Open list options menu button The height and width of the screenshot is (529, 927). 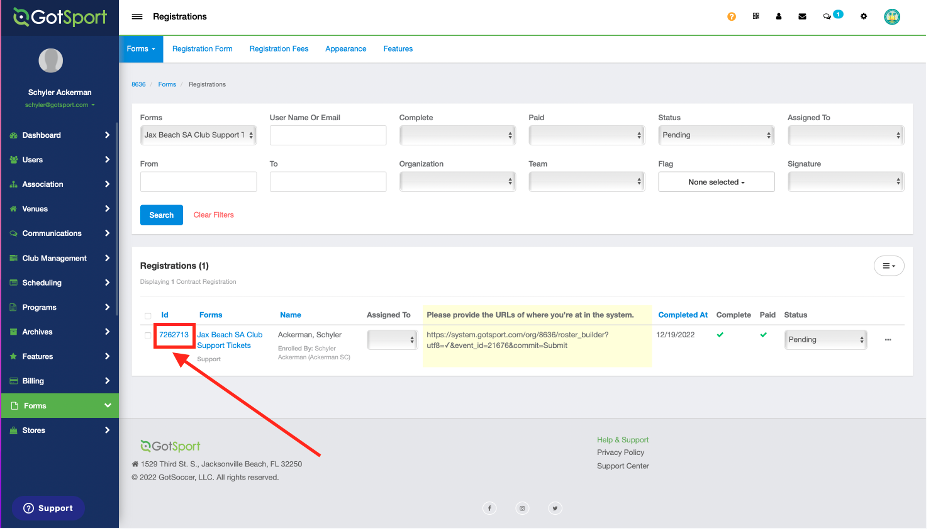point(889,266)
